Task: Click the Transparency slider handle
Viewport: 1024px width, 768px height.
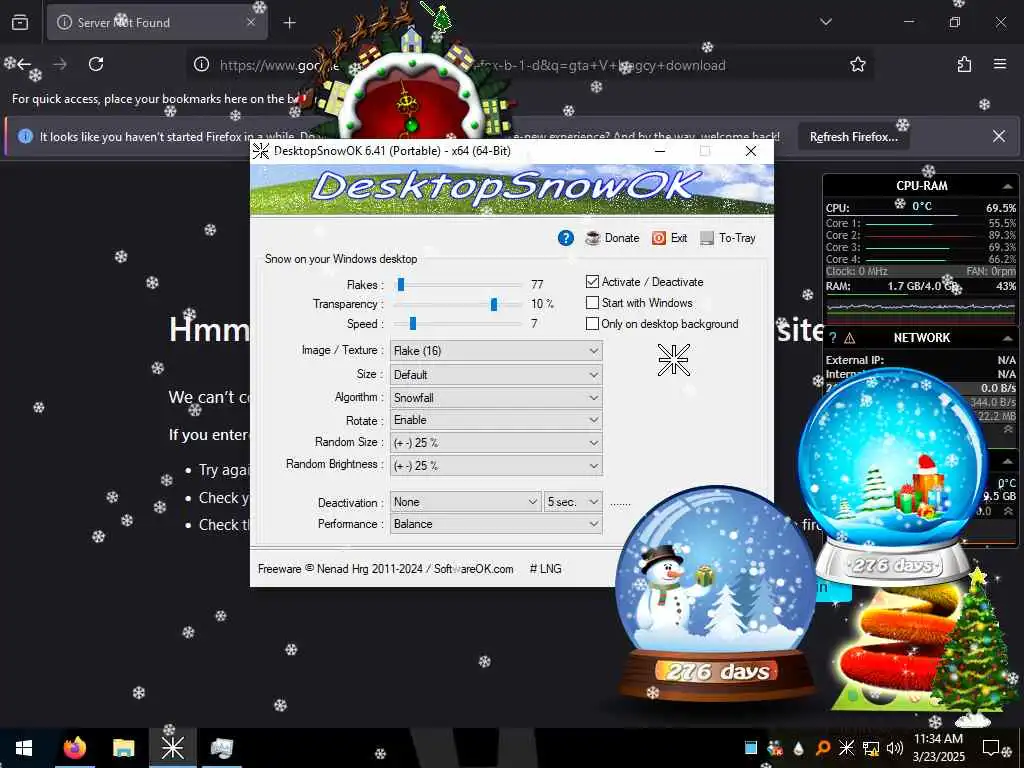Action: pyautogui.click(x=494, y=304)
